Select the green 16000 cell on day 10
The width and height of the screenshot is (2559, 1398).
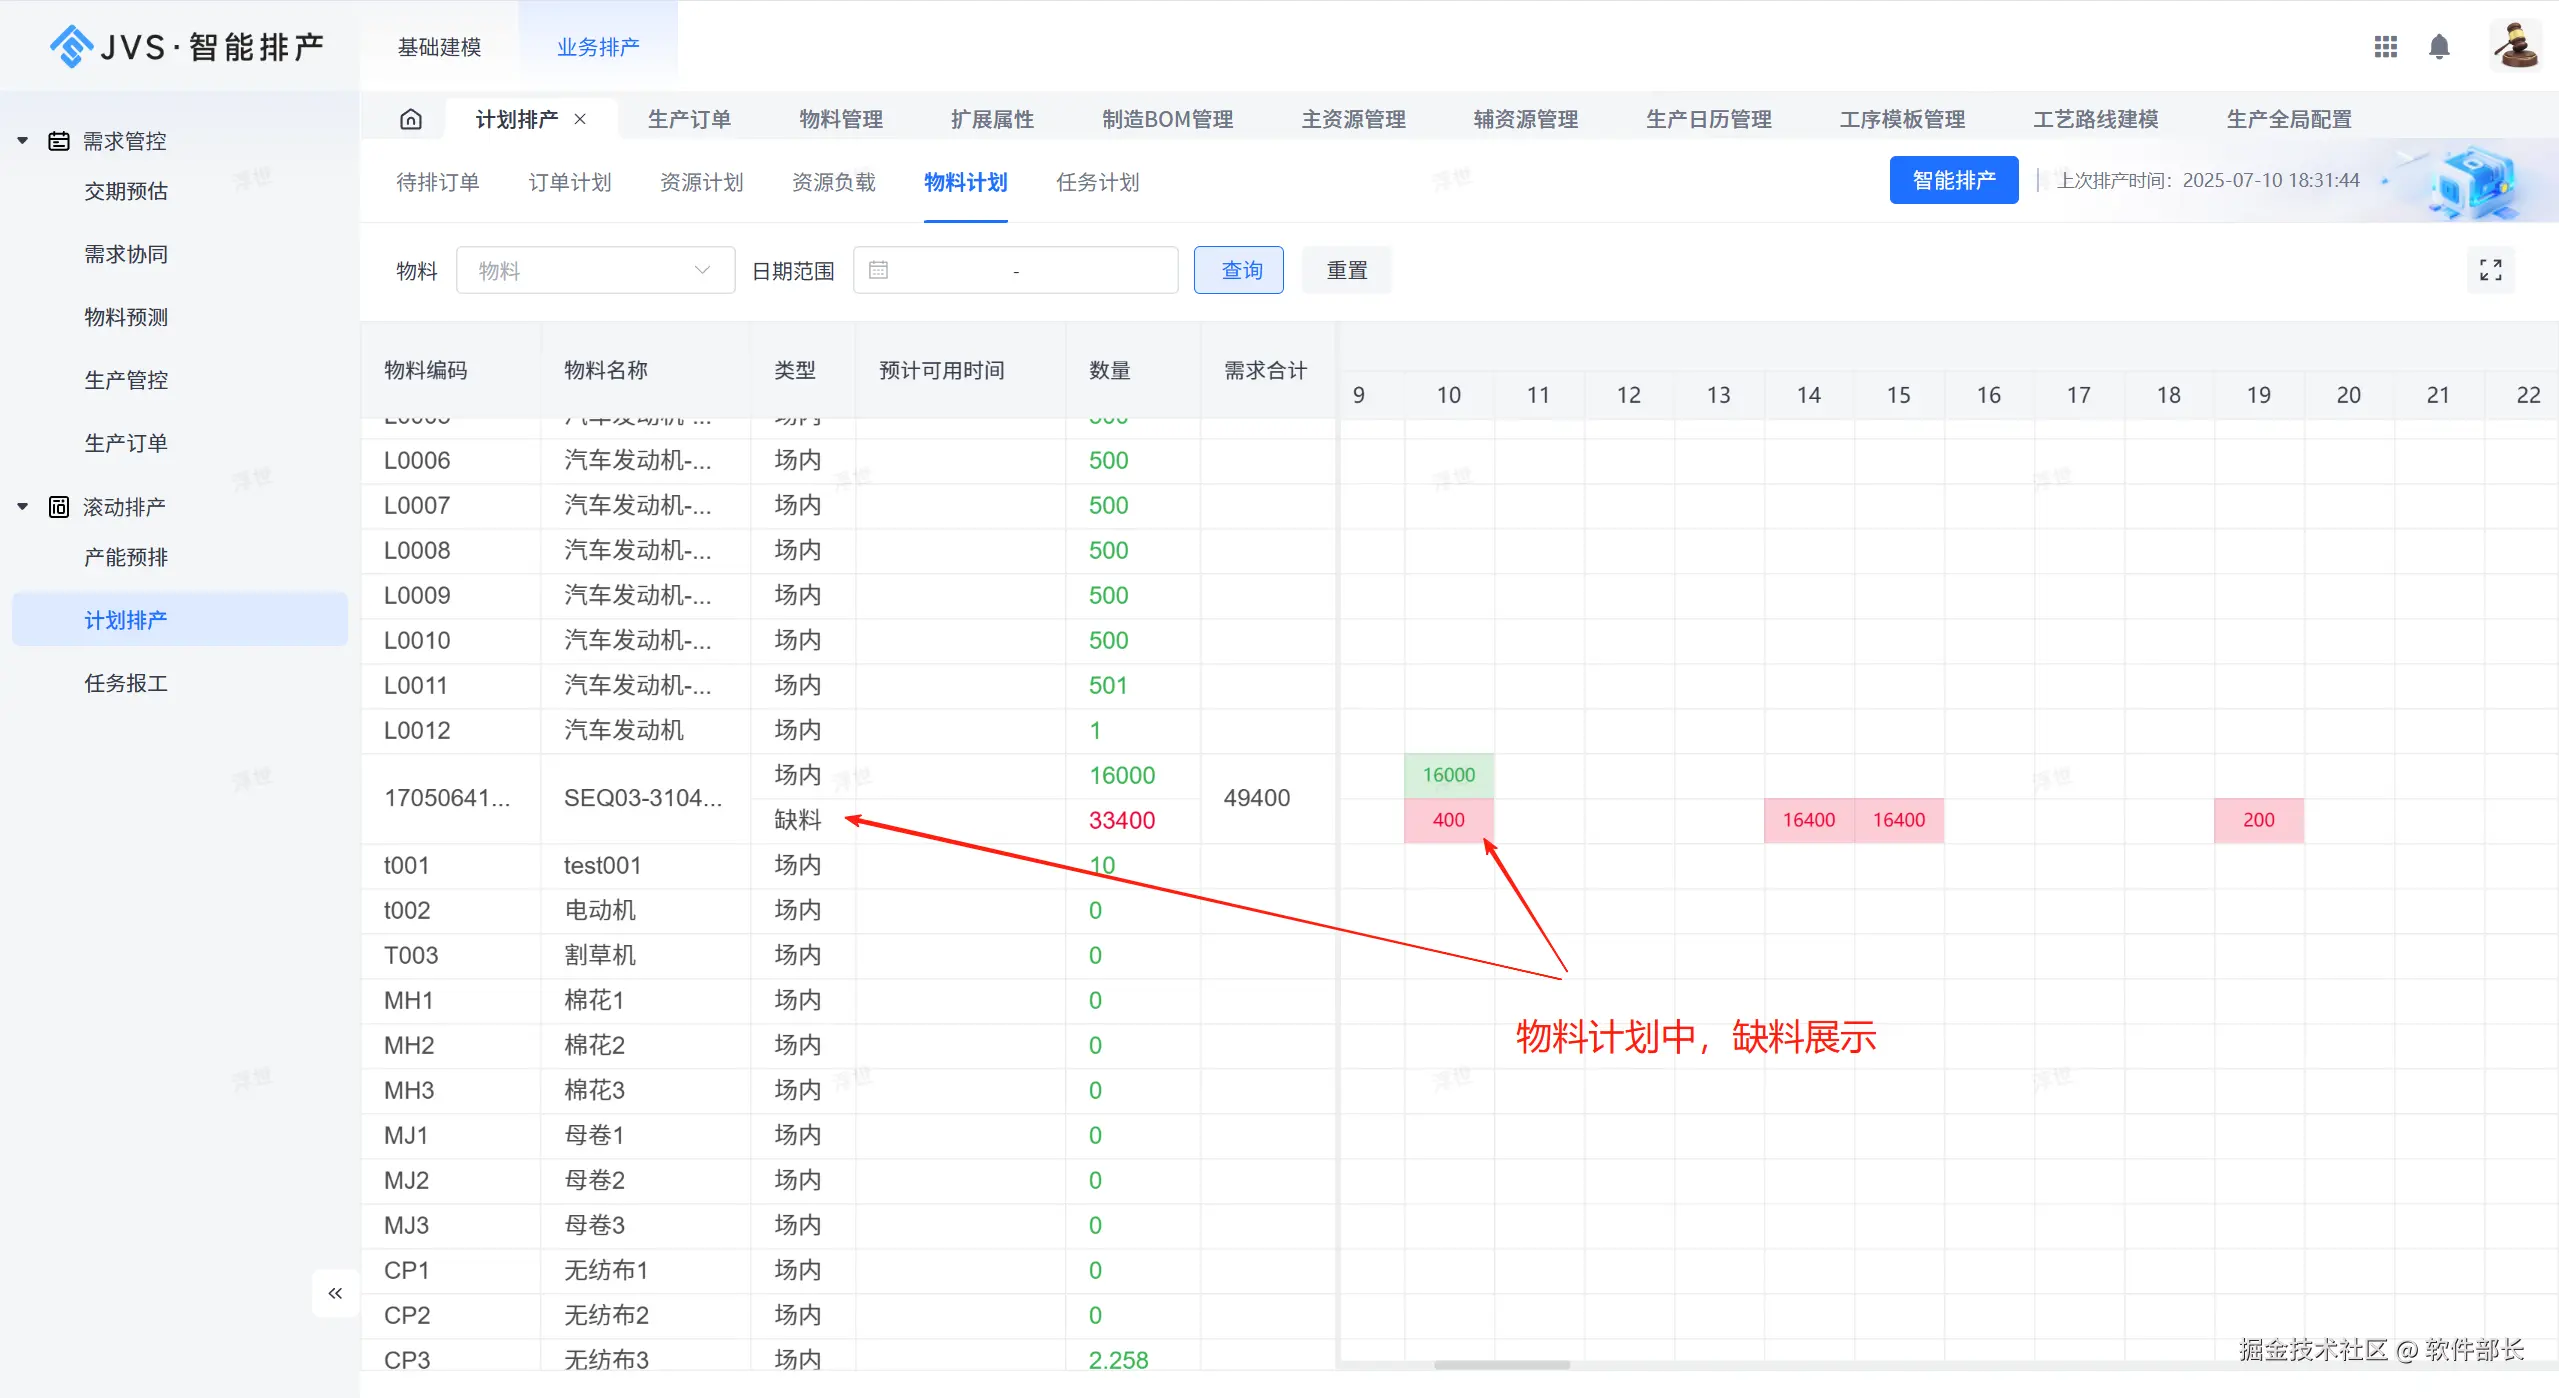[1448, 775]
